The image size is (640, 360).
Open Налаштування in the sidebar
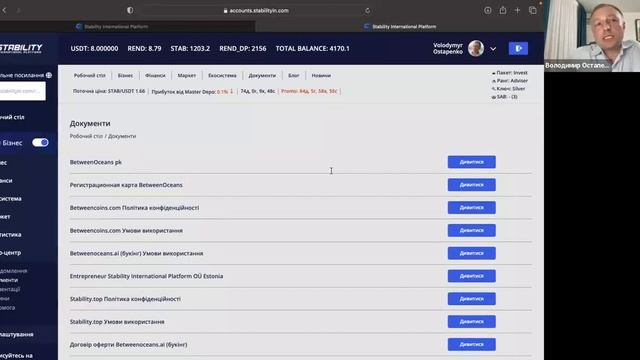[x=17, y=334]
